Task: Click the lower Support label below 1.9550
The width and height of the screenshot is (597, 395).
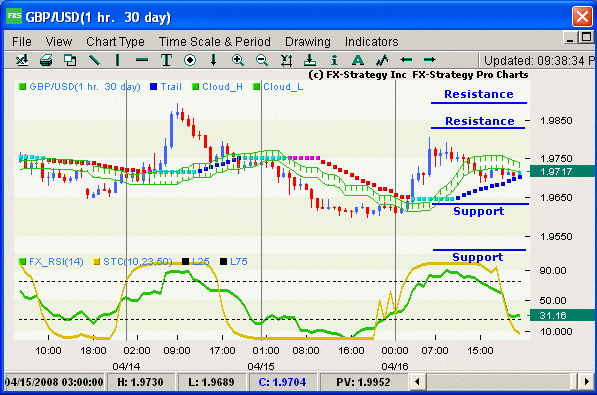Action: tap(477, 257)
